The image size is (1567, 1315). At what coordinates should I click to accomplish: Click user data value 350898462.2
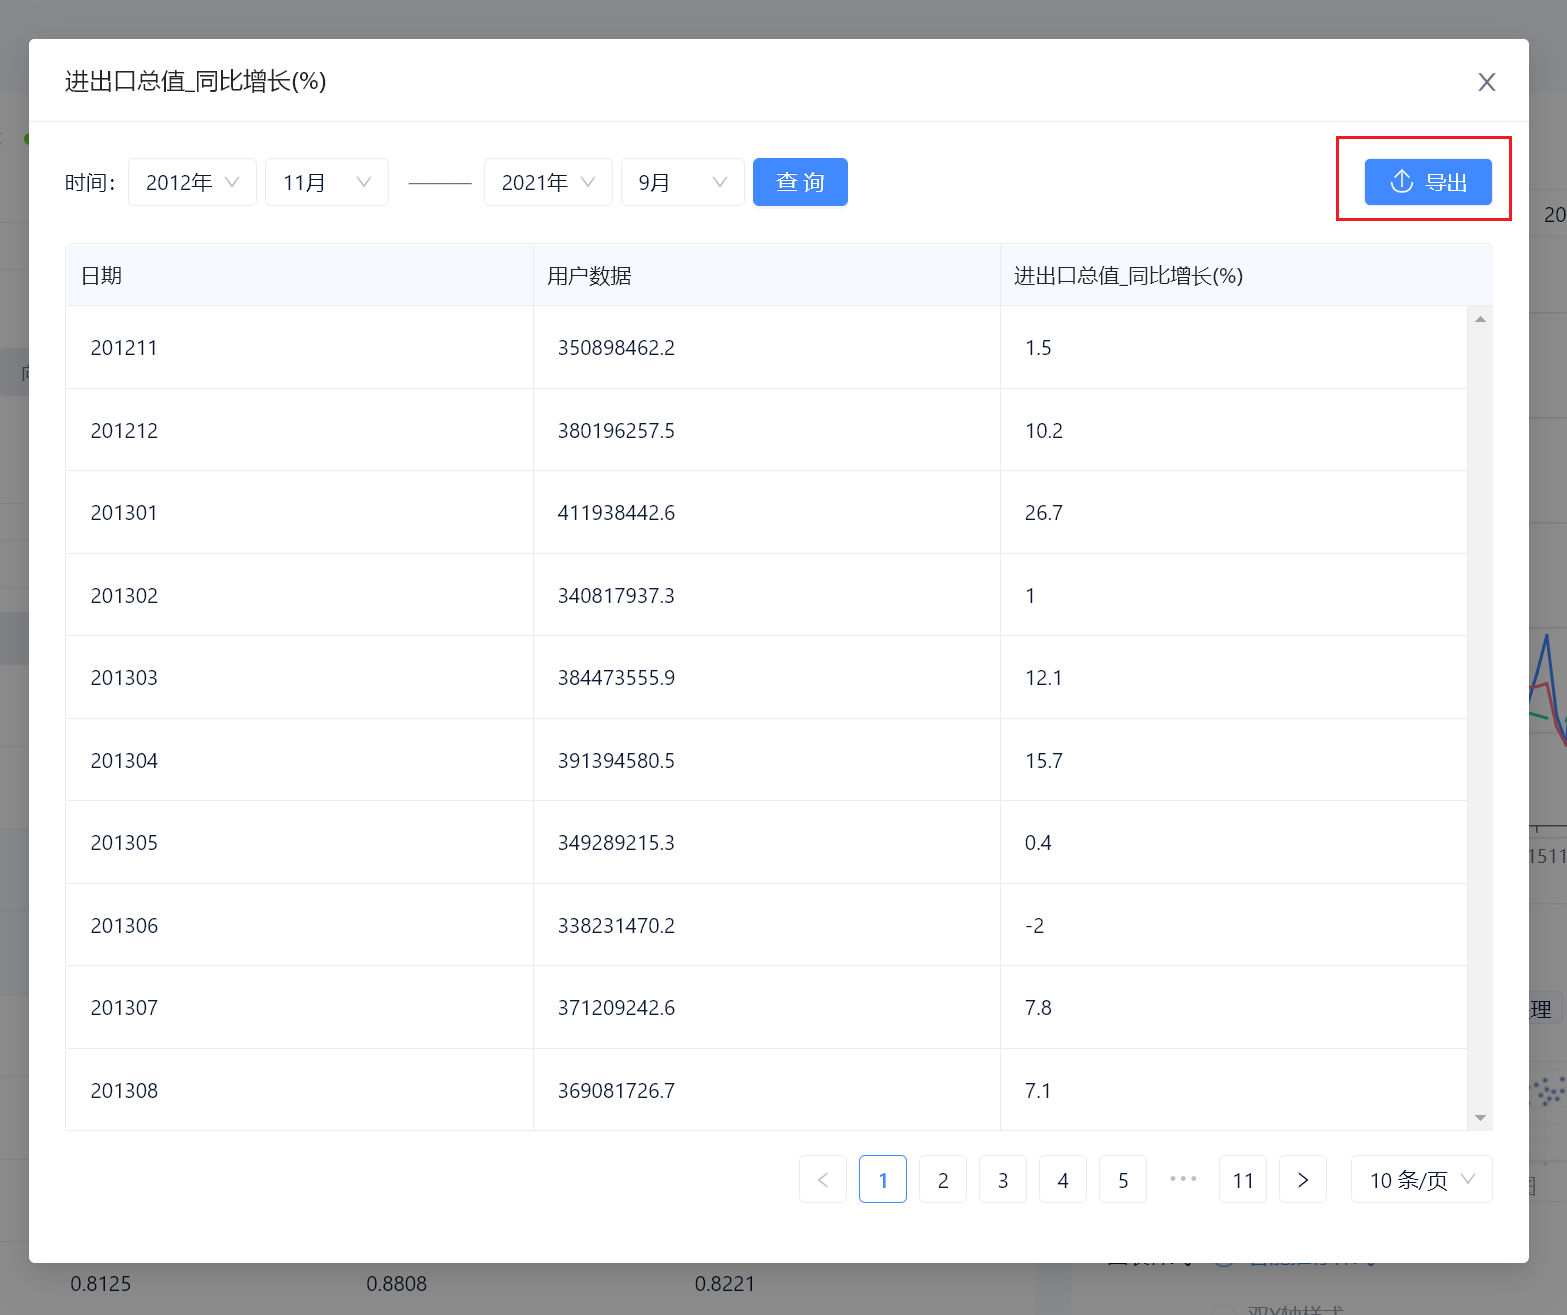pos(616,348)
